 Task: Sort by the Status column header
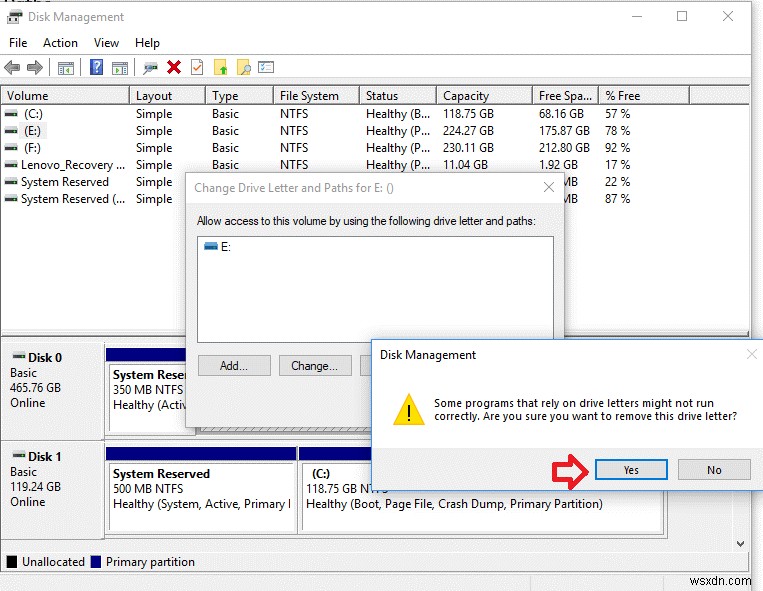coord(398,96)
